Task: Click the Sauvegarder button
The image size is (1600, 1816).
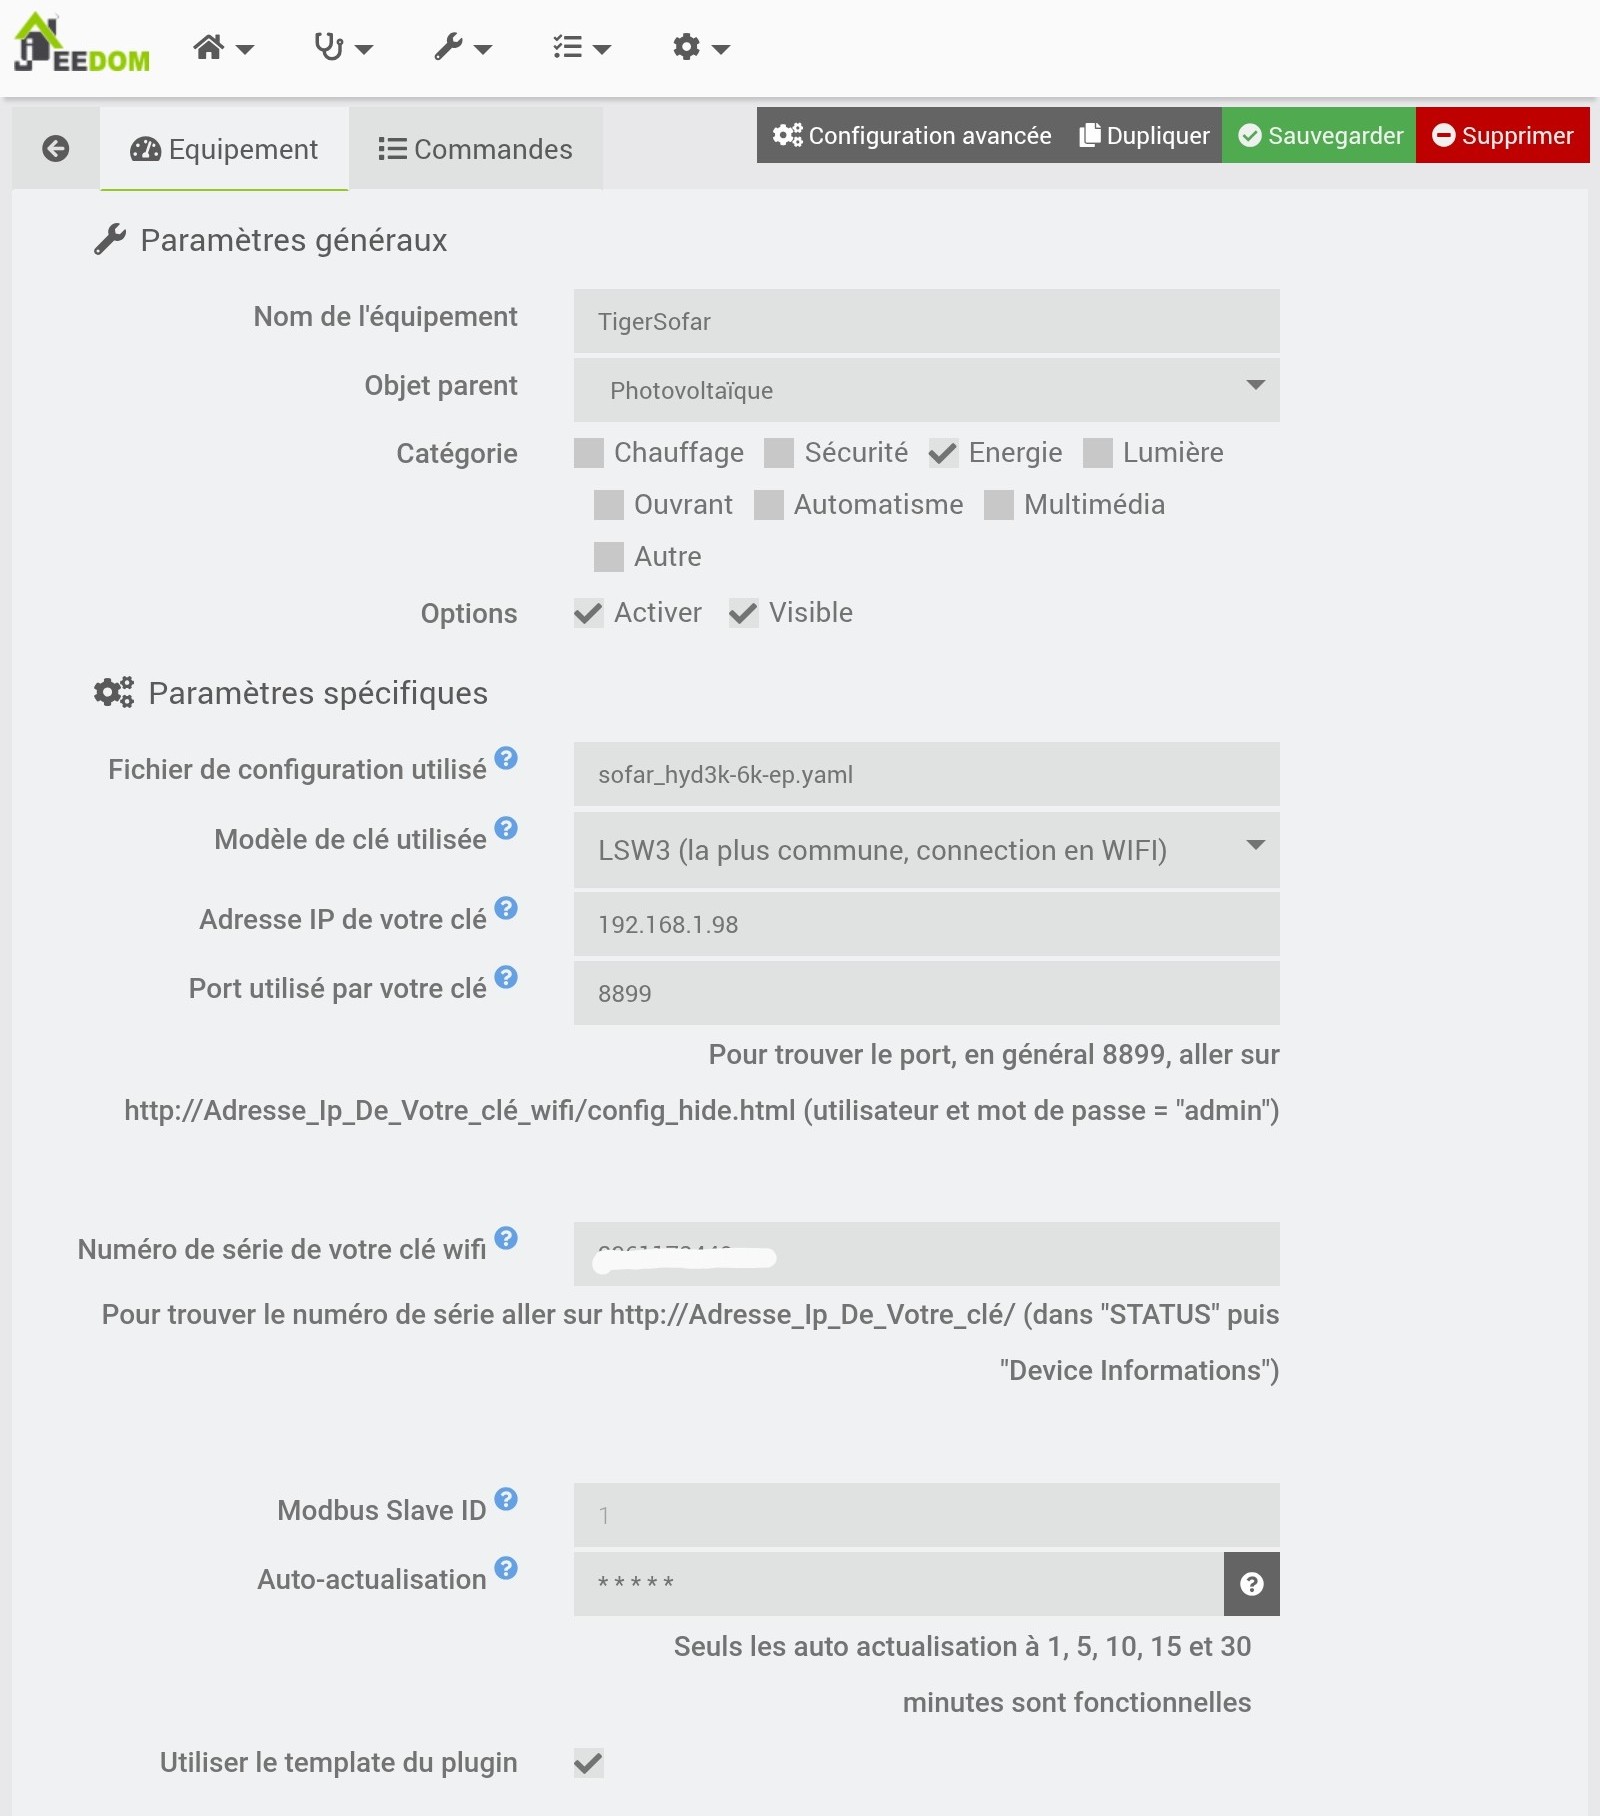Action: [1319, 135]
